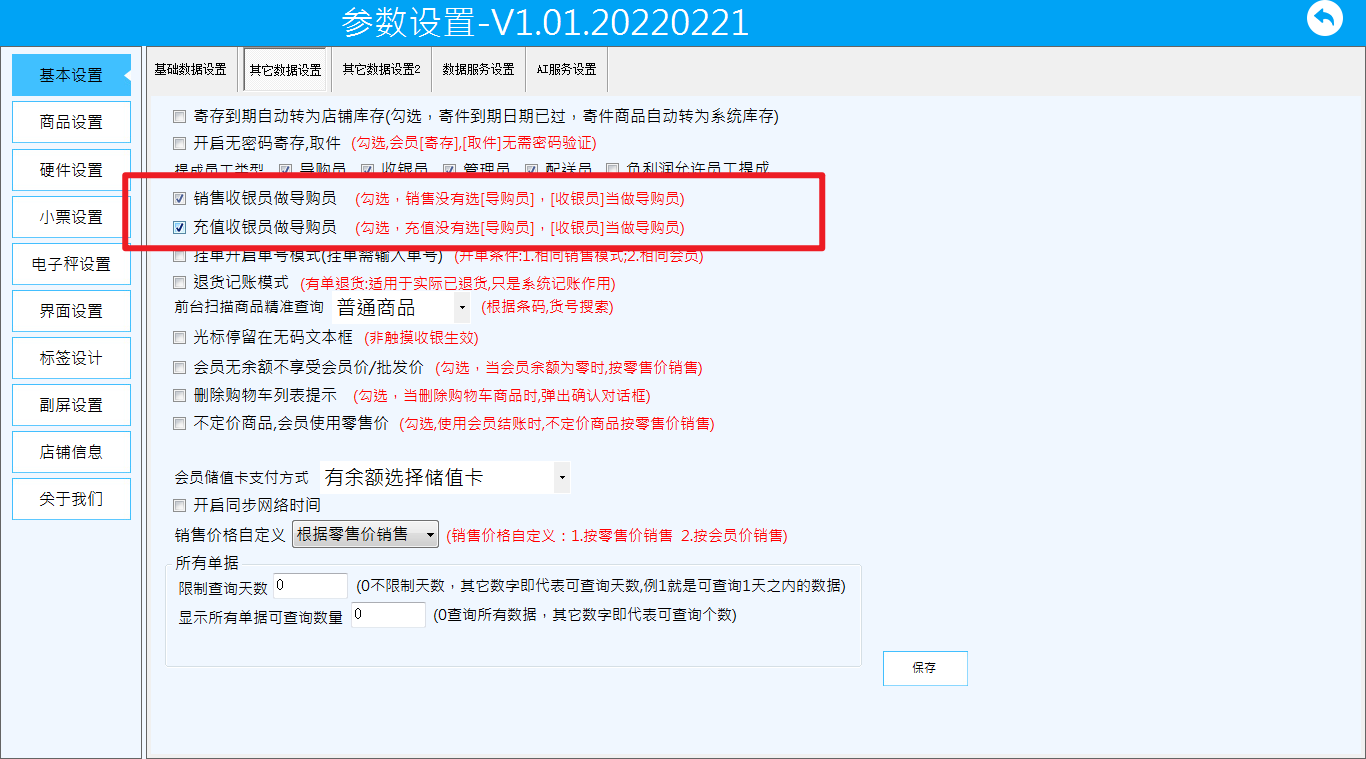Open 关于我们 sidebar item
This screenshot has height=759, width=1366.
[x=71, y=499]
